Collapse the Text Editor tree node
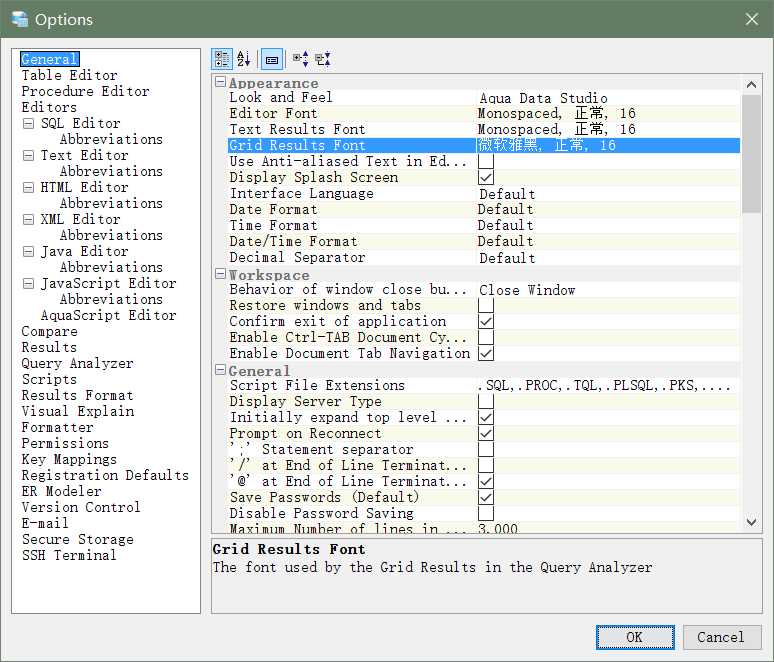774x662 pixels. (29, 156)
